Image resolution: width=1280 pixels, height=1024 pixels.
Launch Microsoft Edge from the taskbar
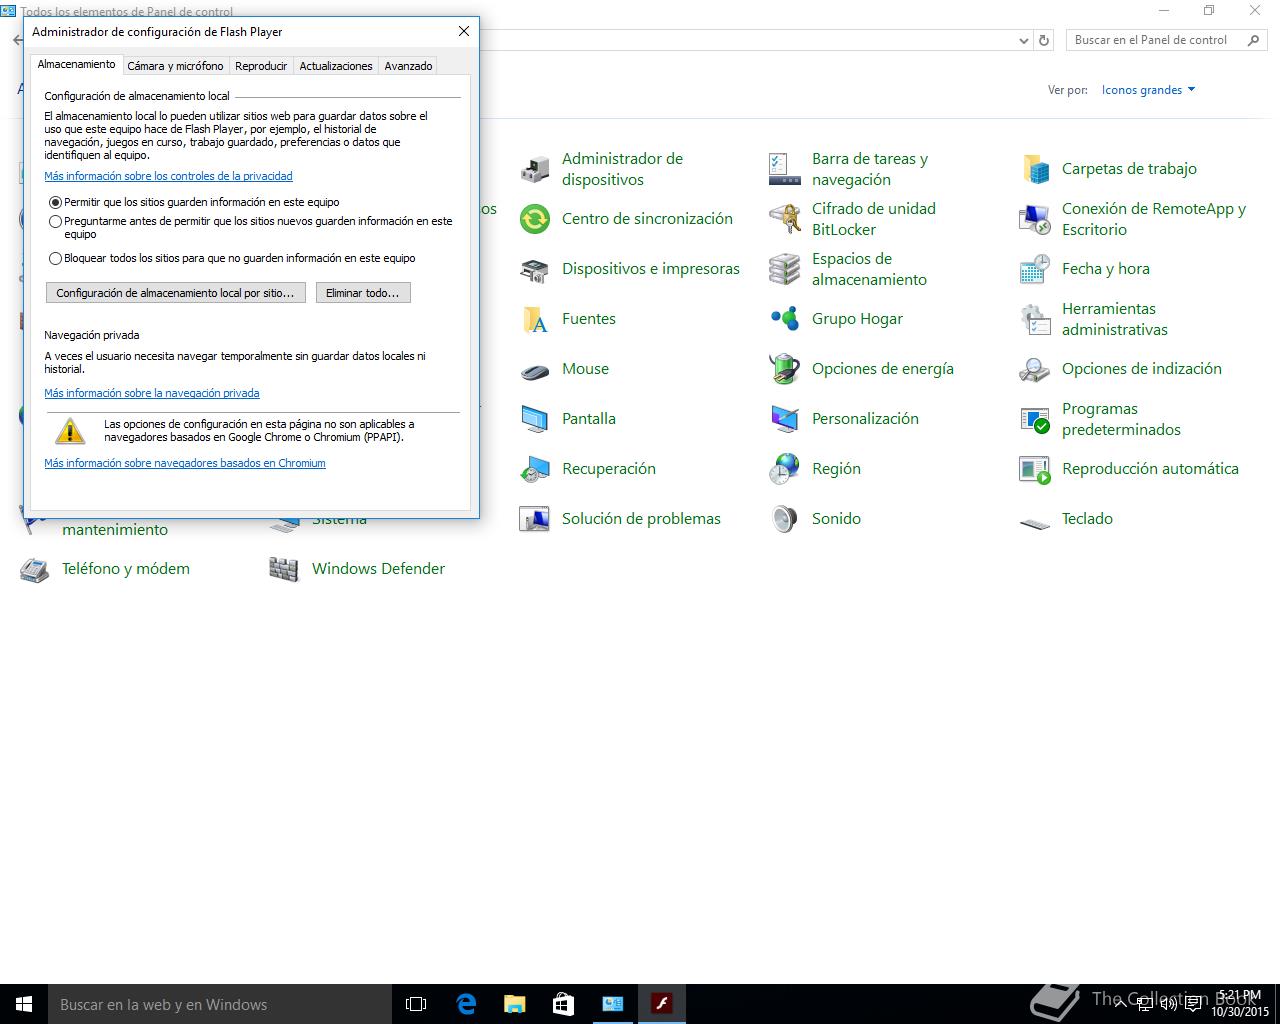pyautogui.click(x=465, y=1004)
